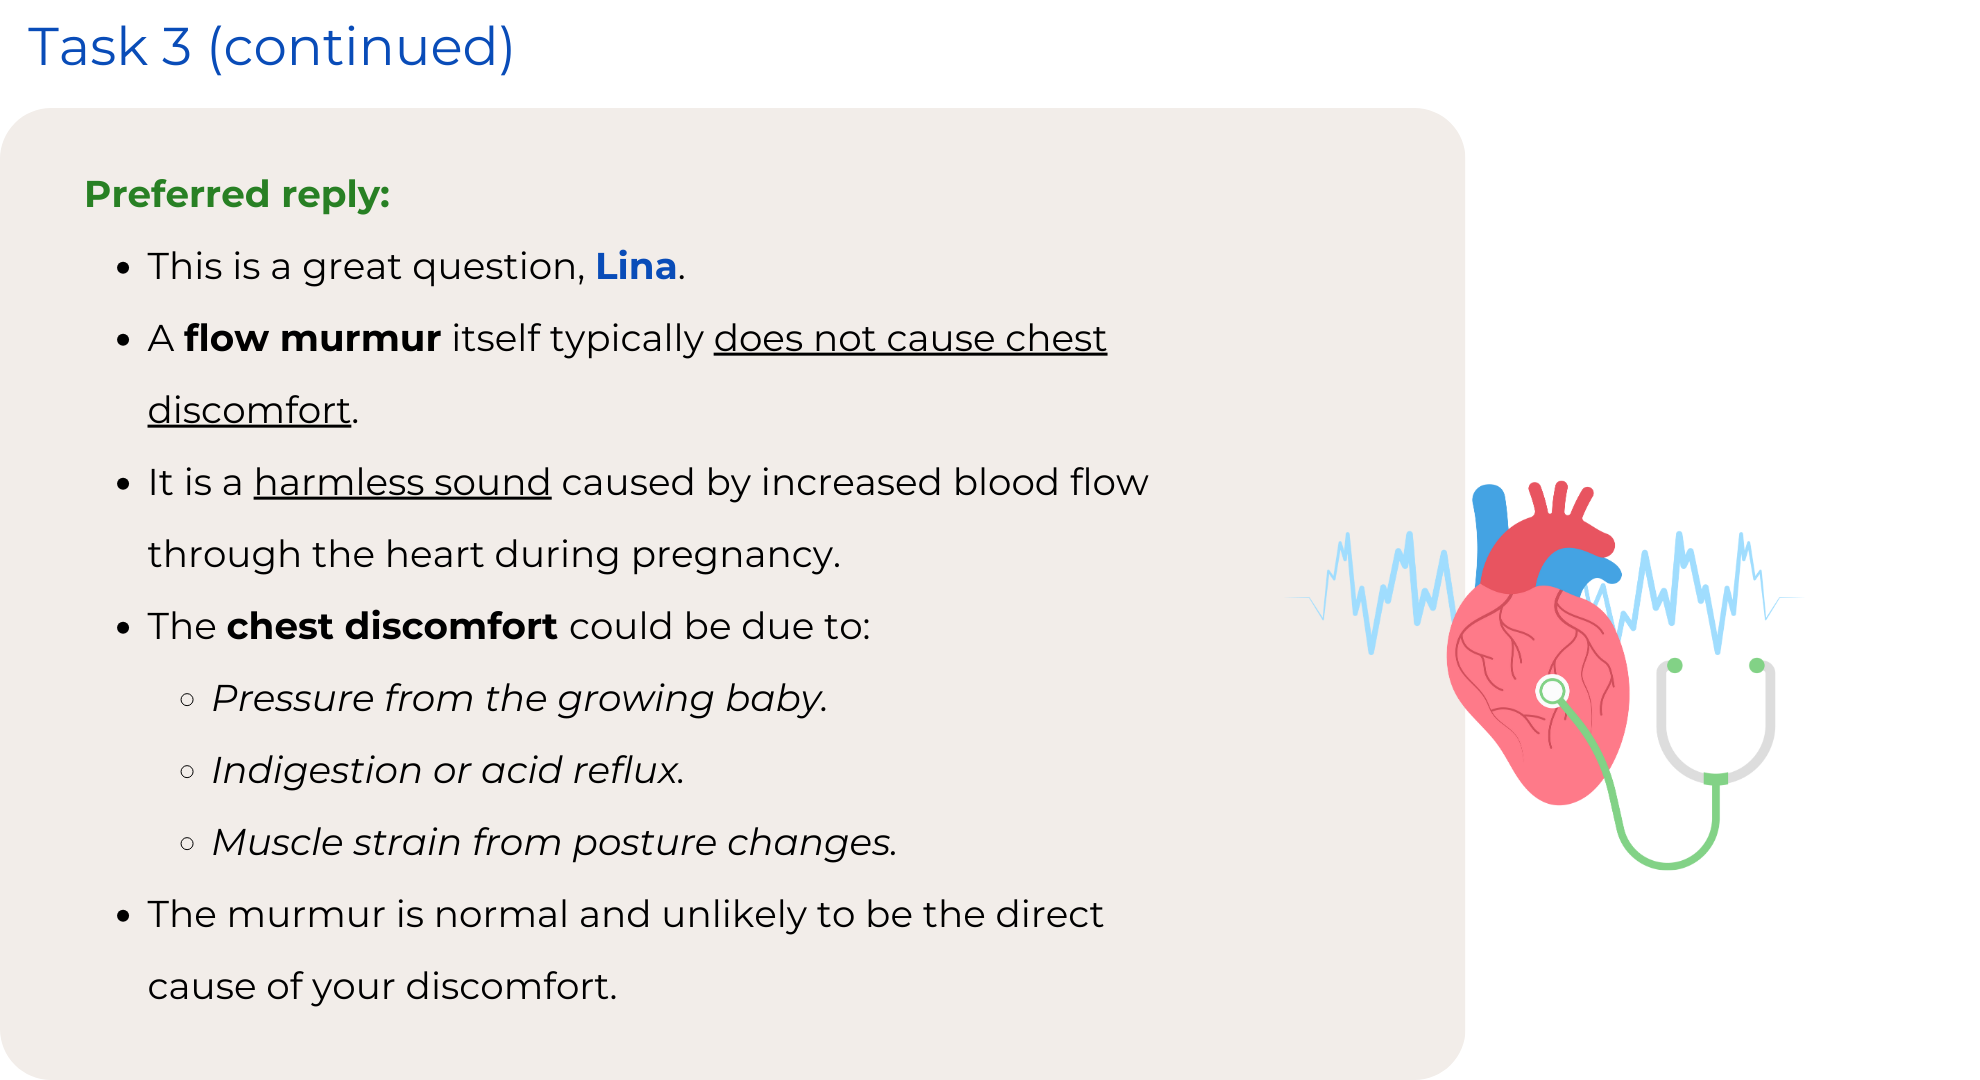Click the underlined word "discomfort"
Image resolution: width=1980 pixels, height=1080 pixels.
pos(249,411)
